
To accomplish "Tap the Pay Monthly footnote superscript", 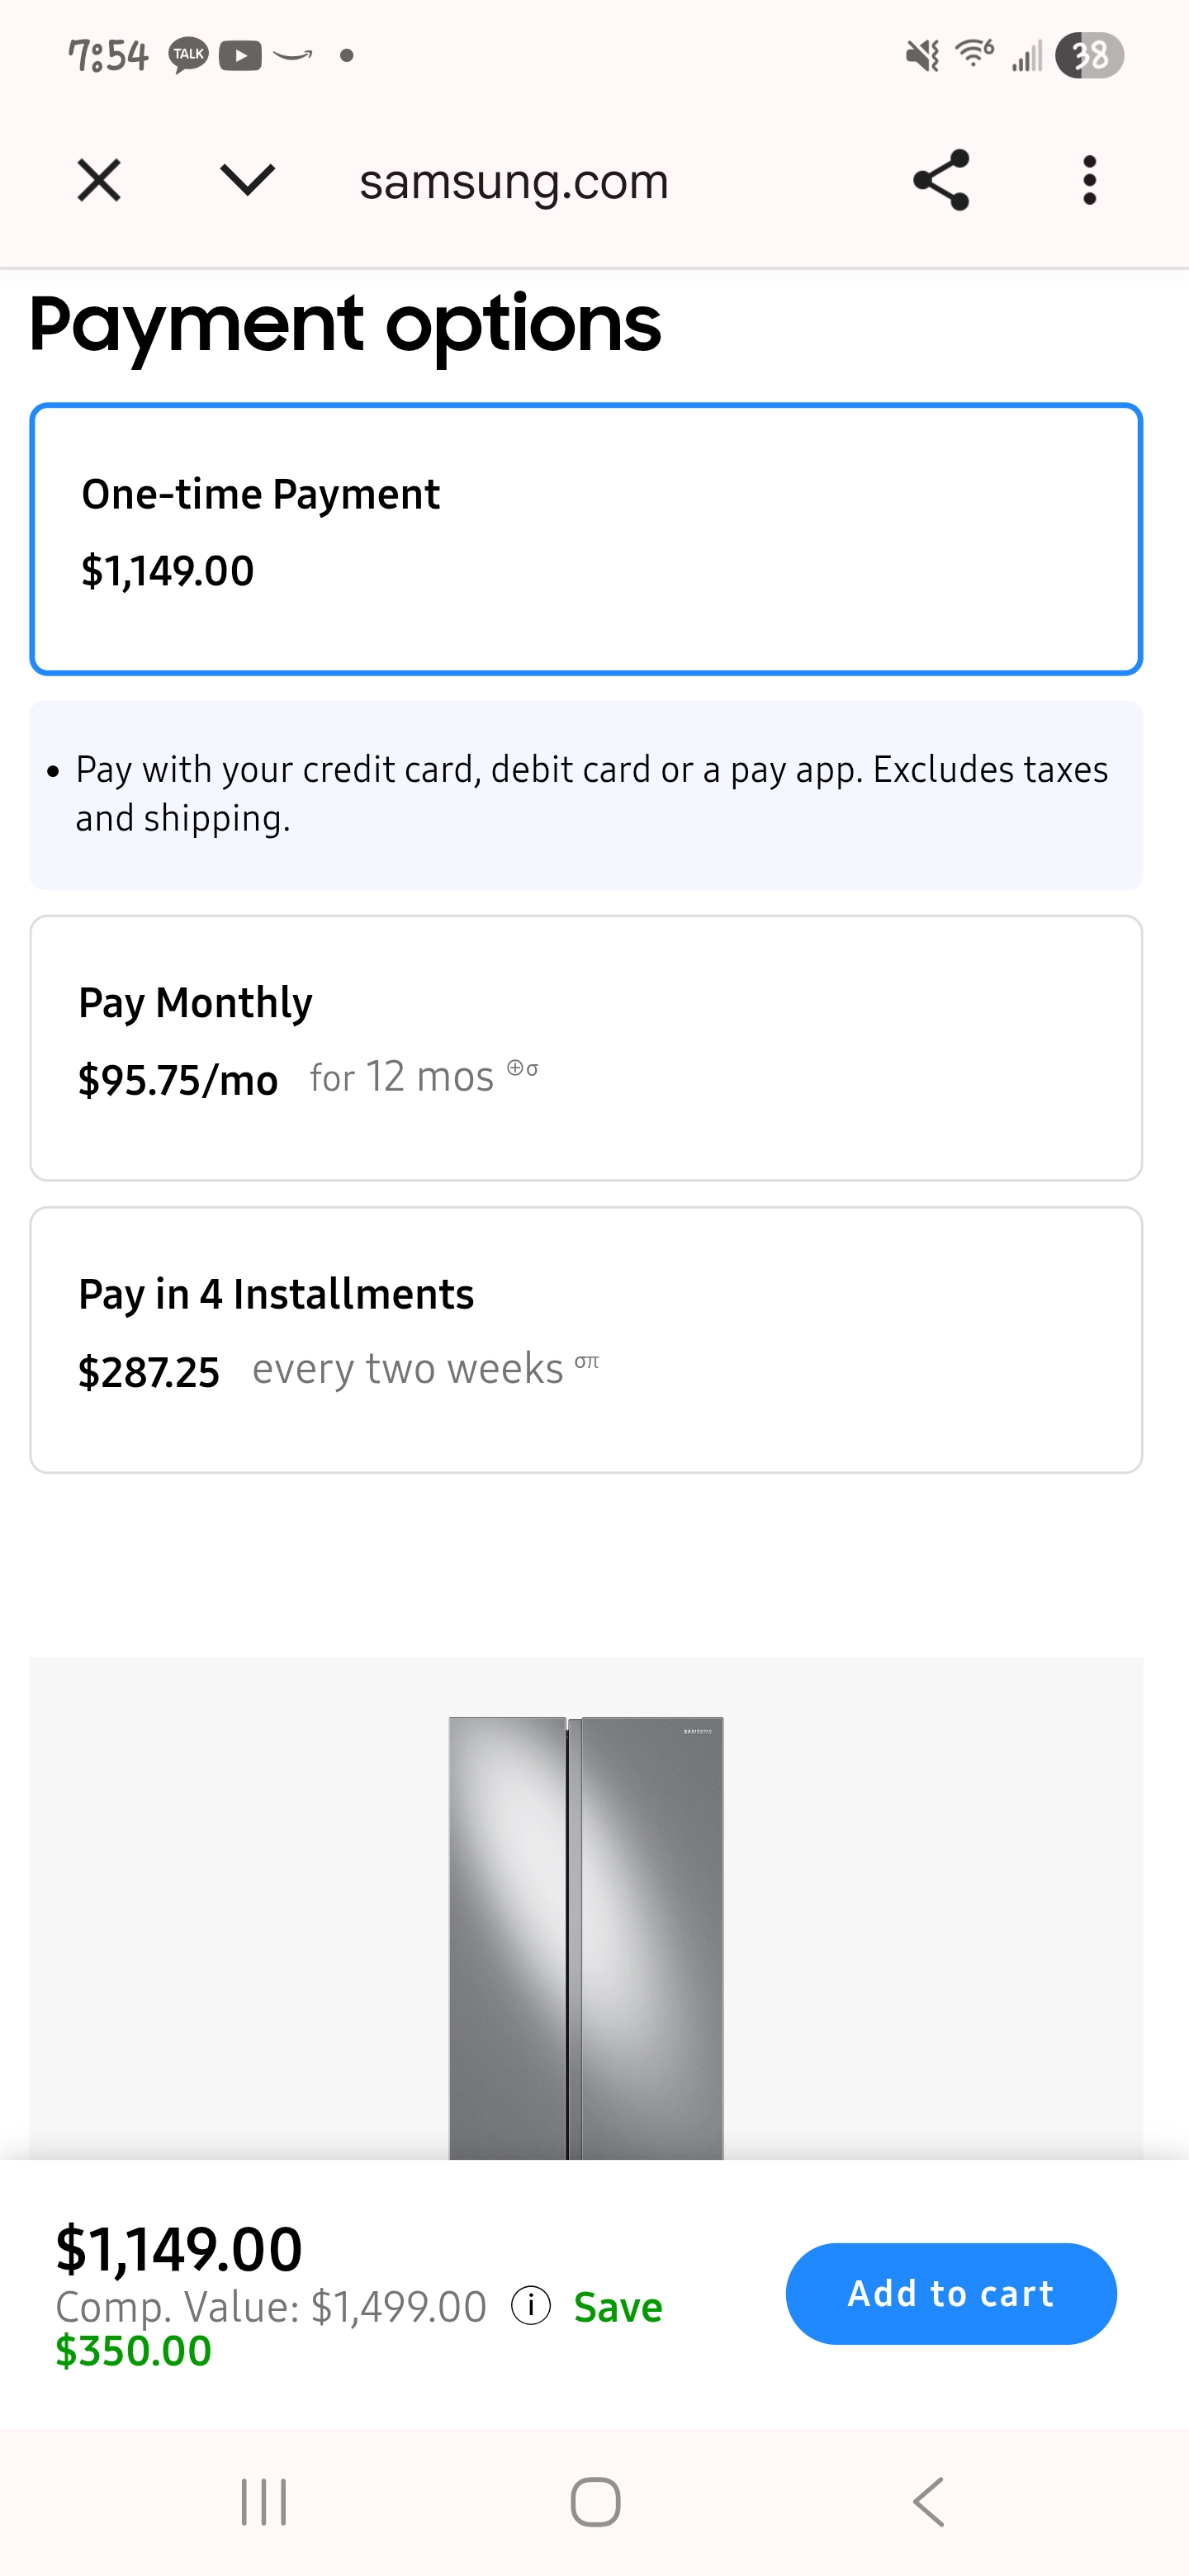I will point(523,1068).
